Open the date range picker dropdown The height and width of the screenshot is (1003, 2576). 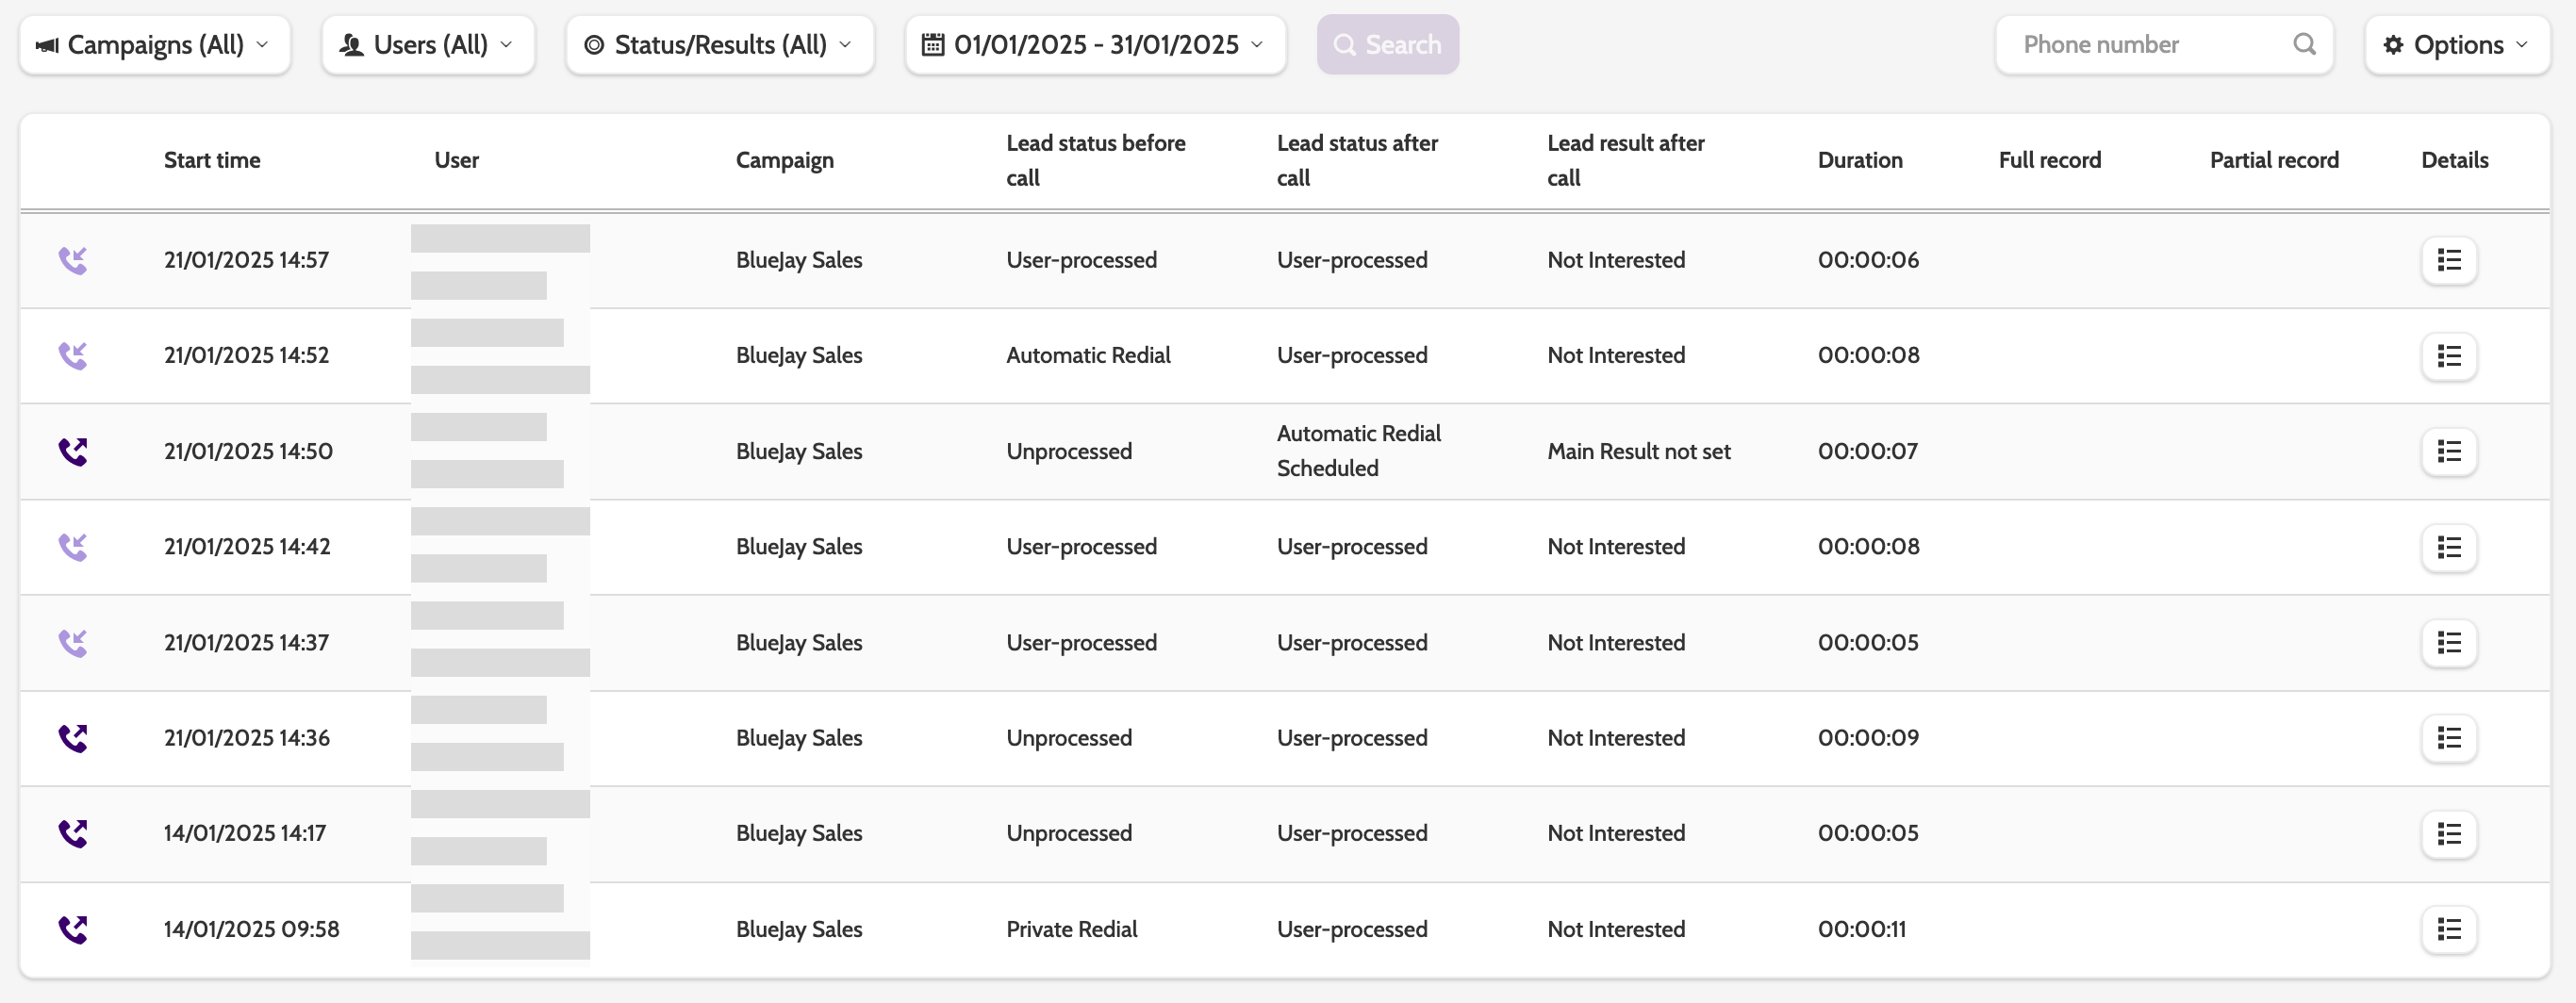pos(1095,45)
